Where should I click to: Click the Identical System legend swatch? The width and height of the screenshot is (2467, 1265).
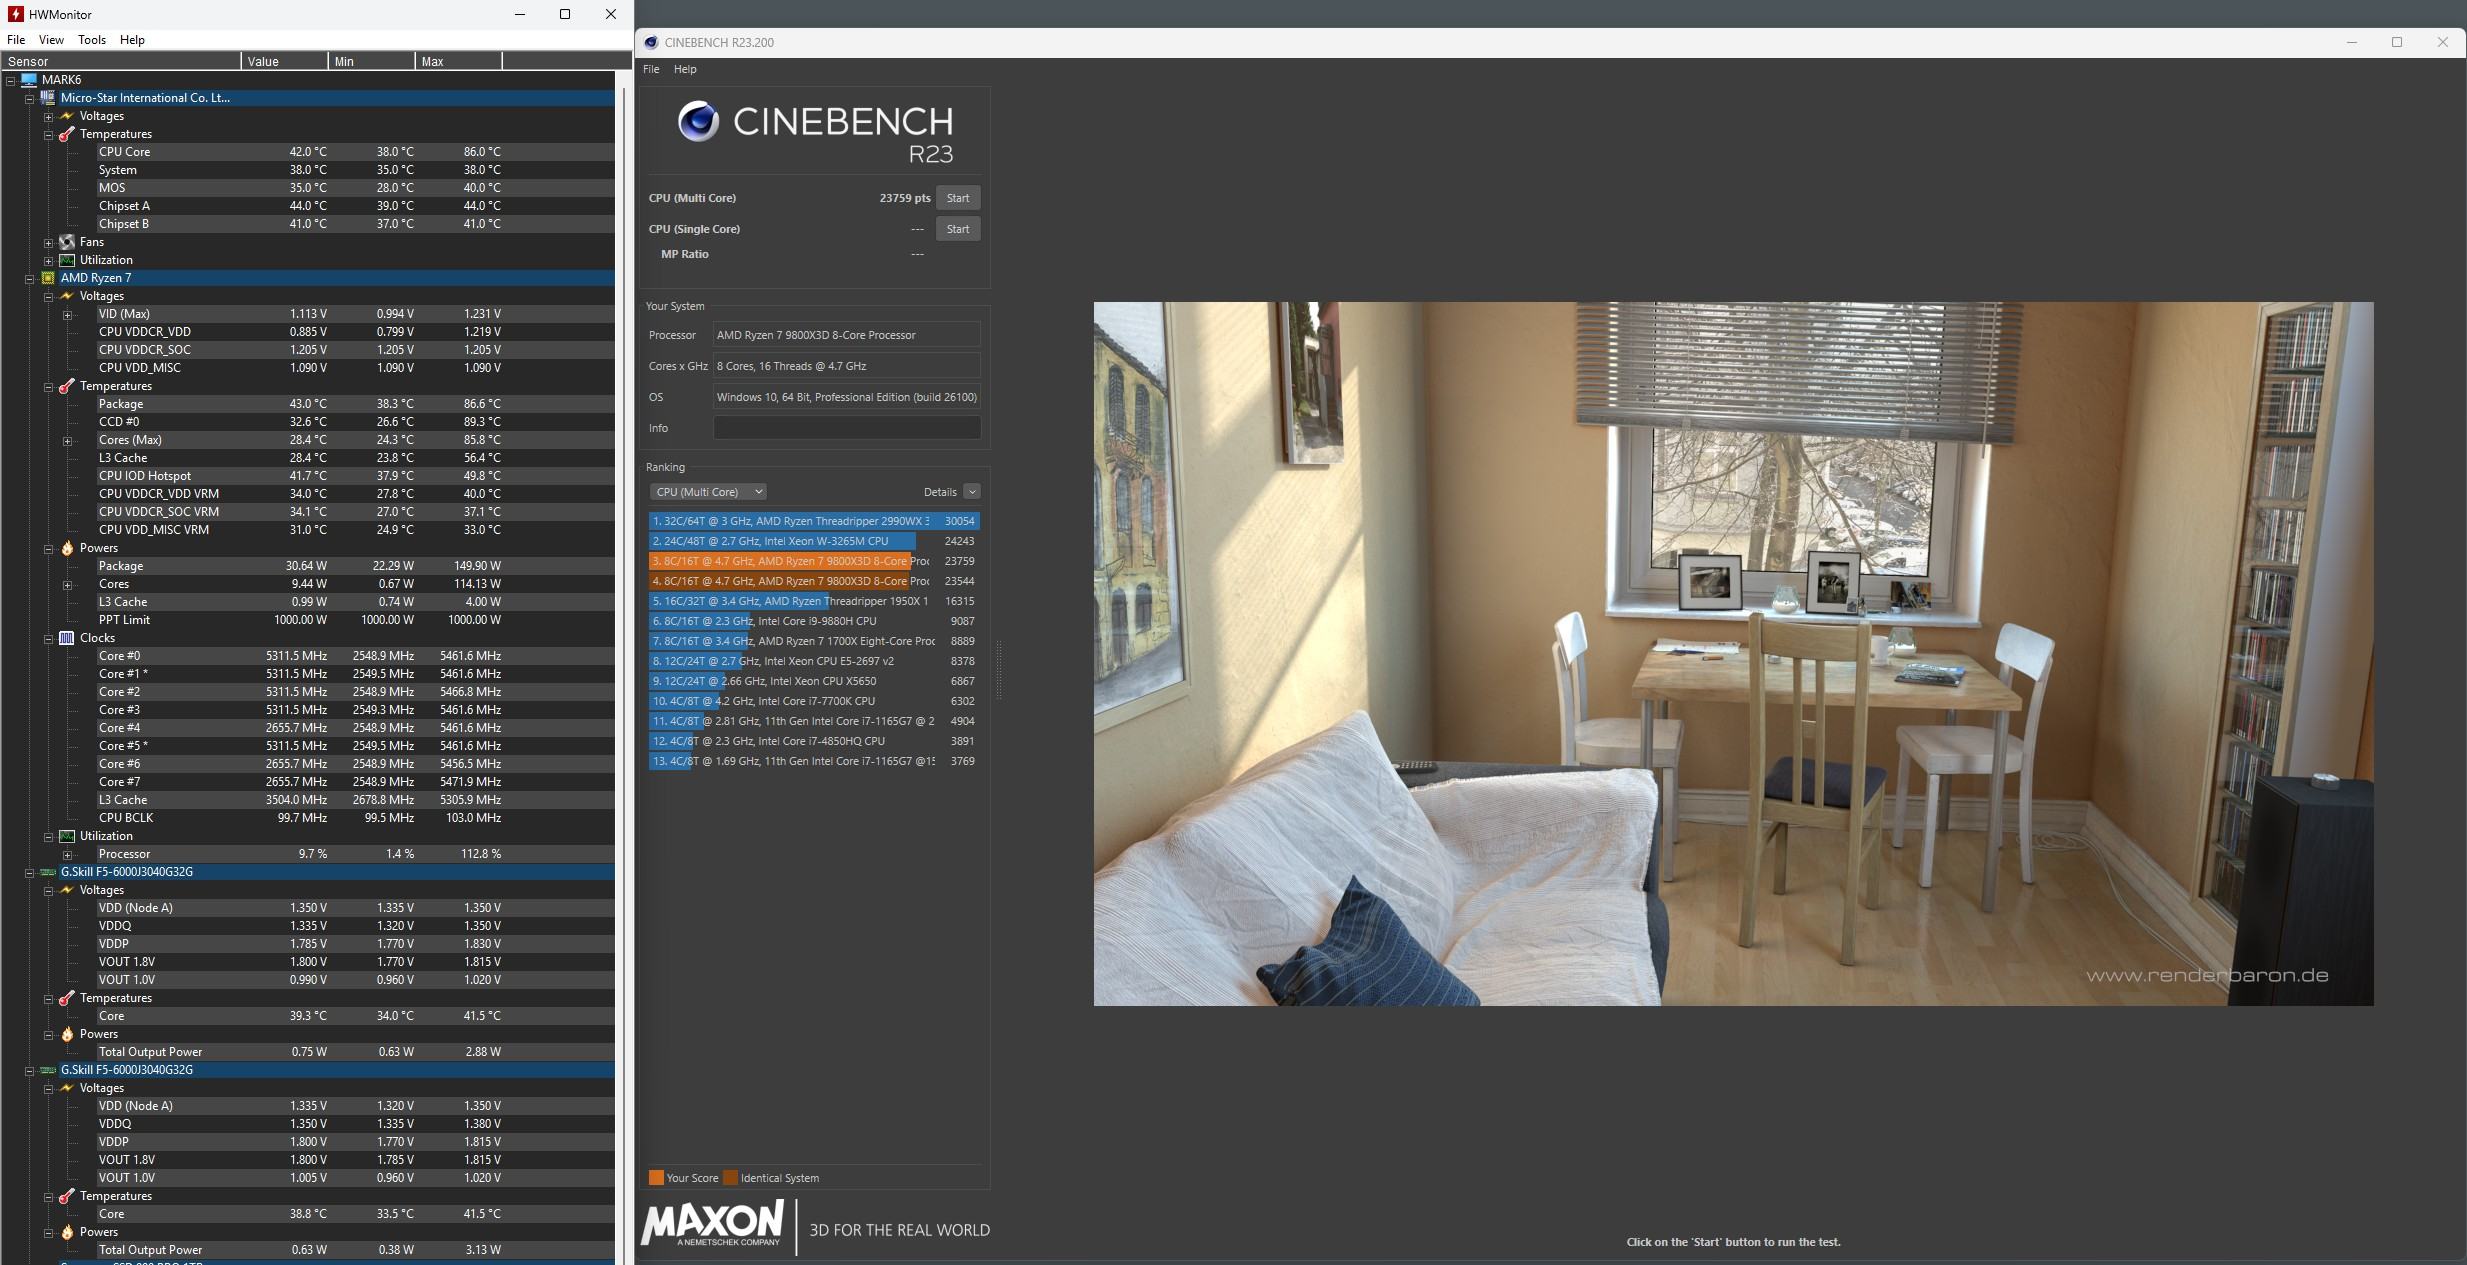click(x=730, y=1177)
